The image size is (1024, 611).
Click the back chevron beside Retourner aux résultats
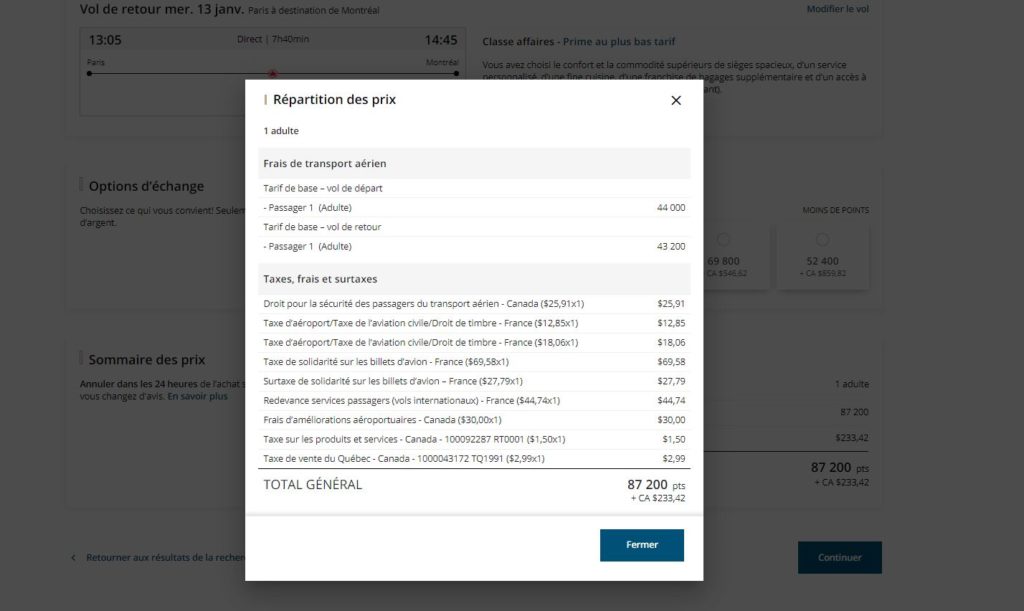pyautogui.click(x=73, y=558)
